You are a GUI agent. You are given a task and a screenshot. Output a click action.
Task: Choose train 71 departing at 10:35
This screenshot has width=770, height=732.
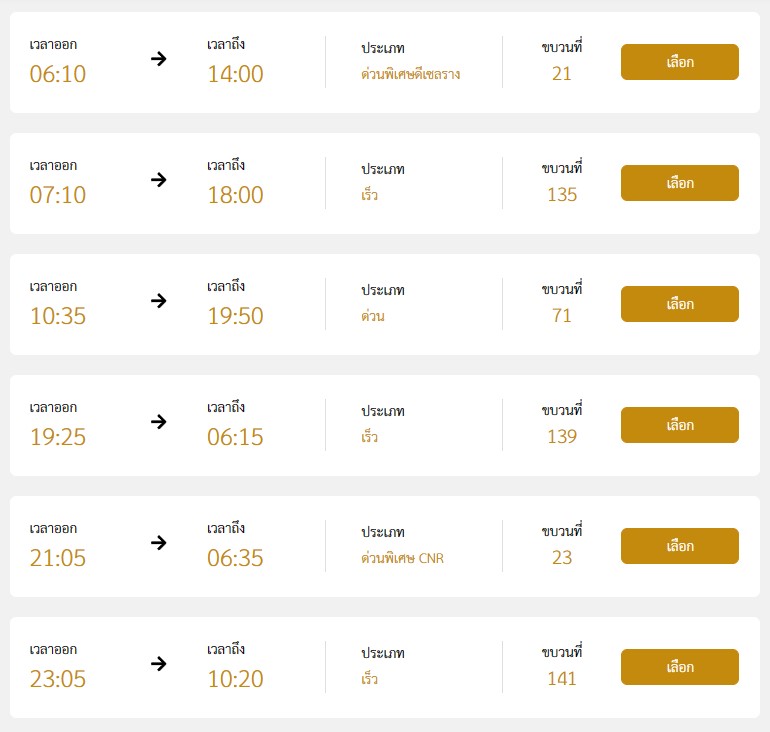point(680,304)
